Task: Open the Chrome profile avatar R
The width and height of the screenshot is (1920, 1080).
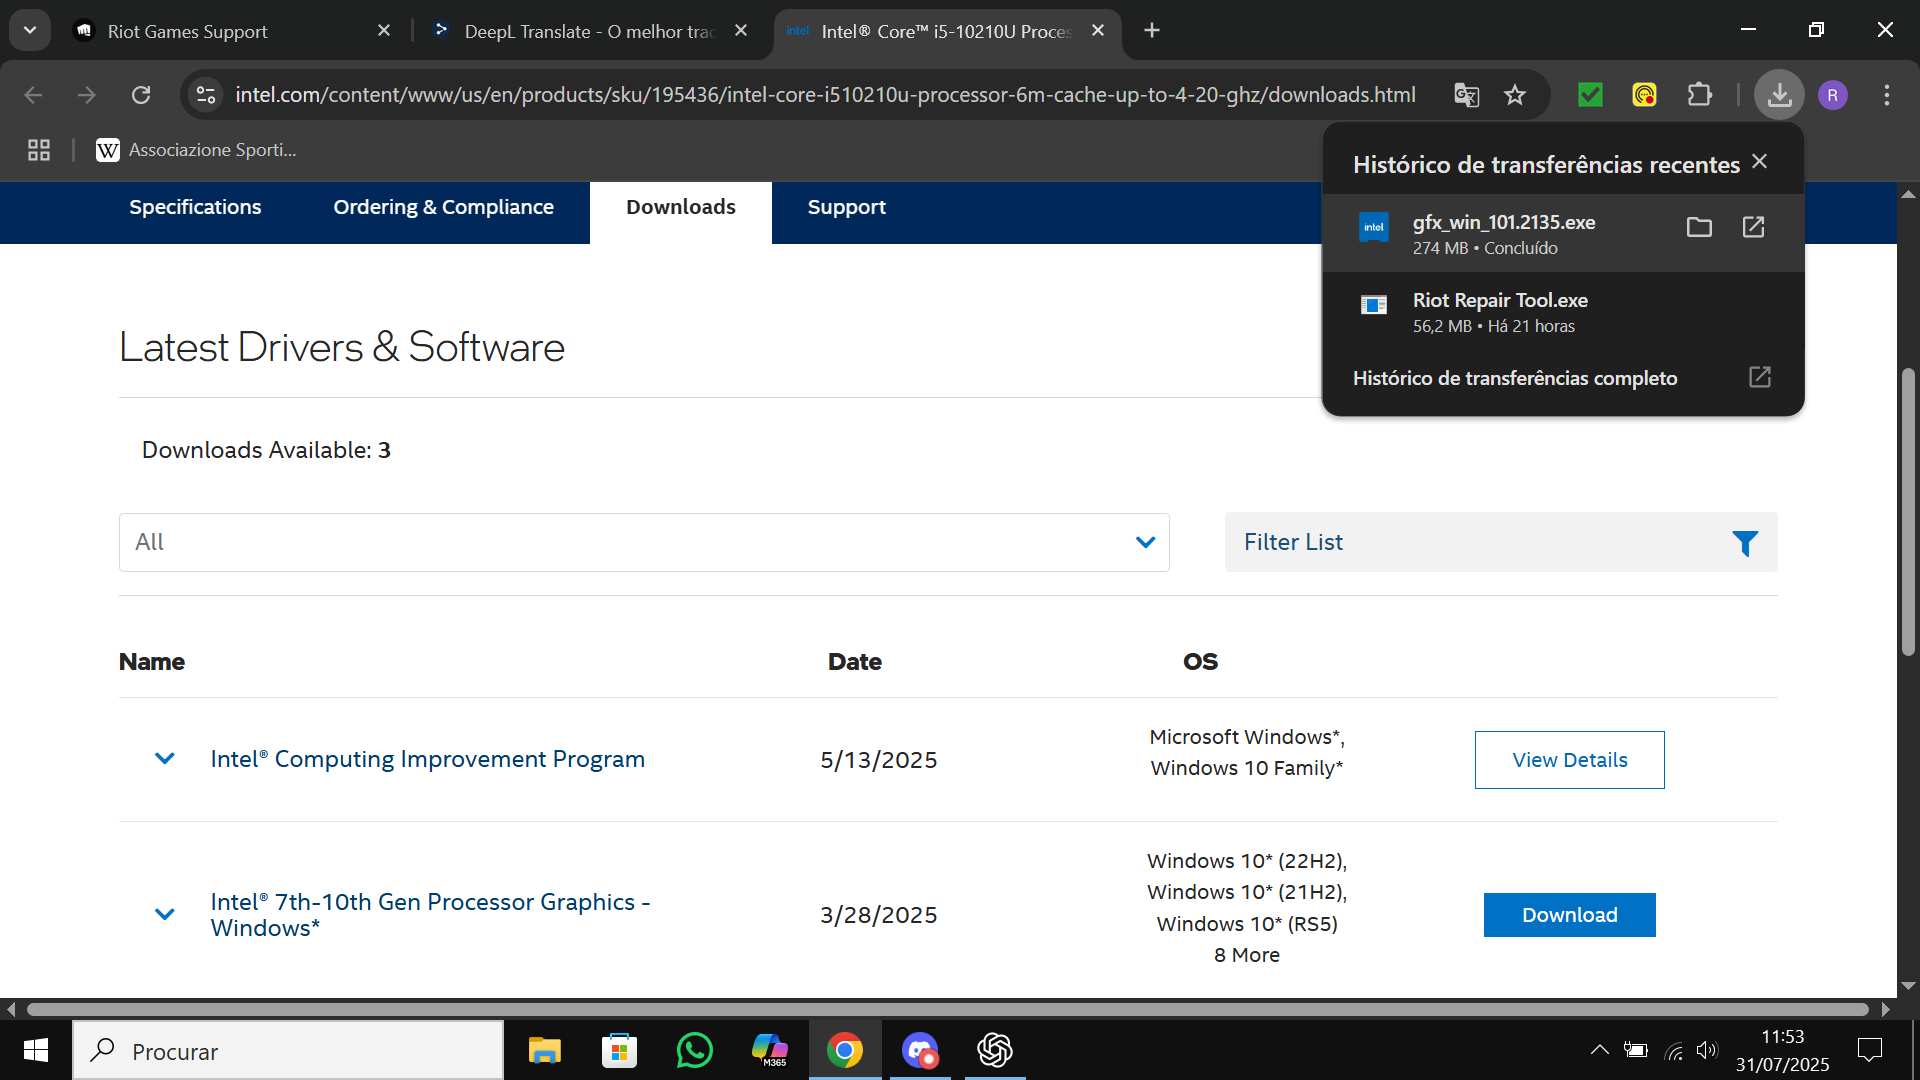Action: pos(1832,95)
